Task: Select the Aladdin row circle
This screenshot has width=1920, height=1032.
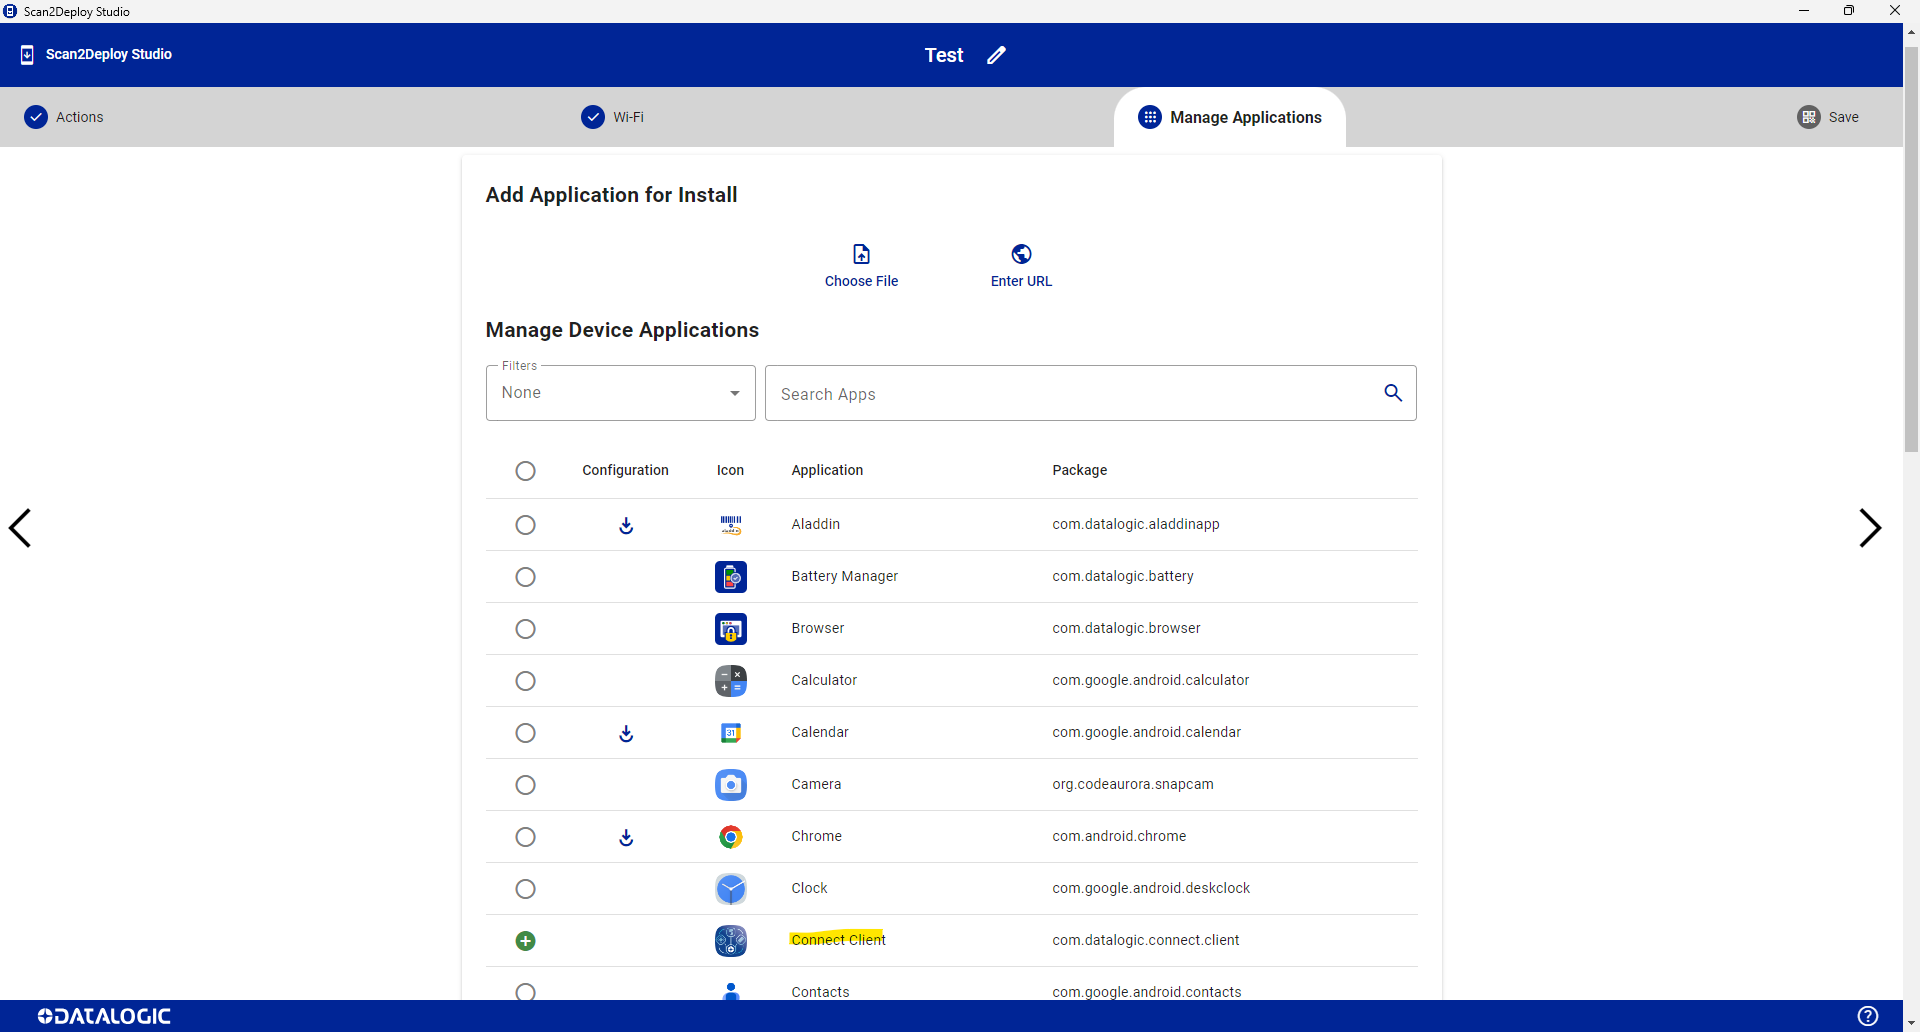Action: (x=525, y=525)
